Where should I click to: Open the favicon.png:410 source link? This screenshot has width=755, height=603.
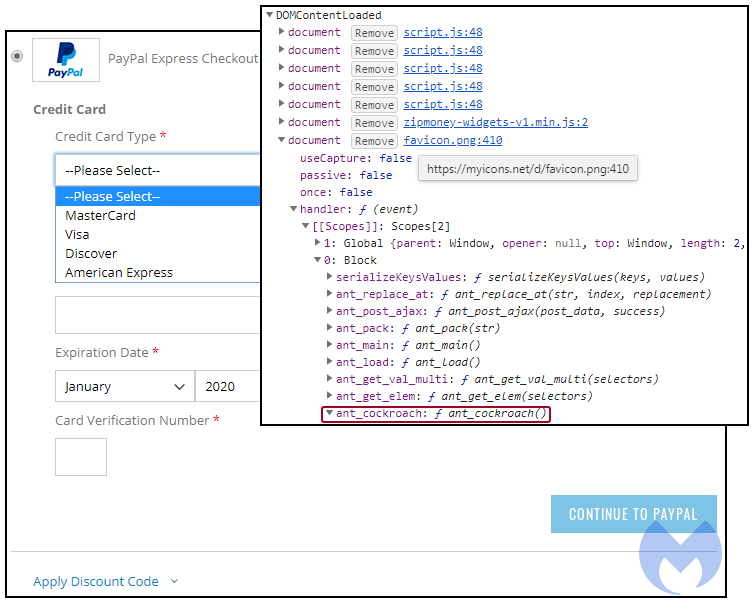[x=452, y=140]
